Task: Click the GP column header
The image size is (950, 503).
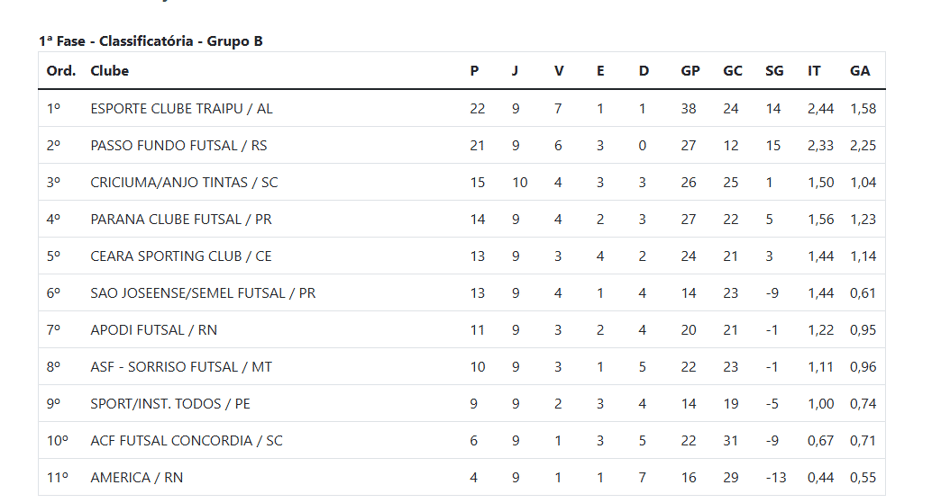Action: 690,71
